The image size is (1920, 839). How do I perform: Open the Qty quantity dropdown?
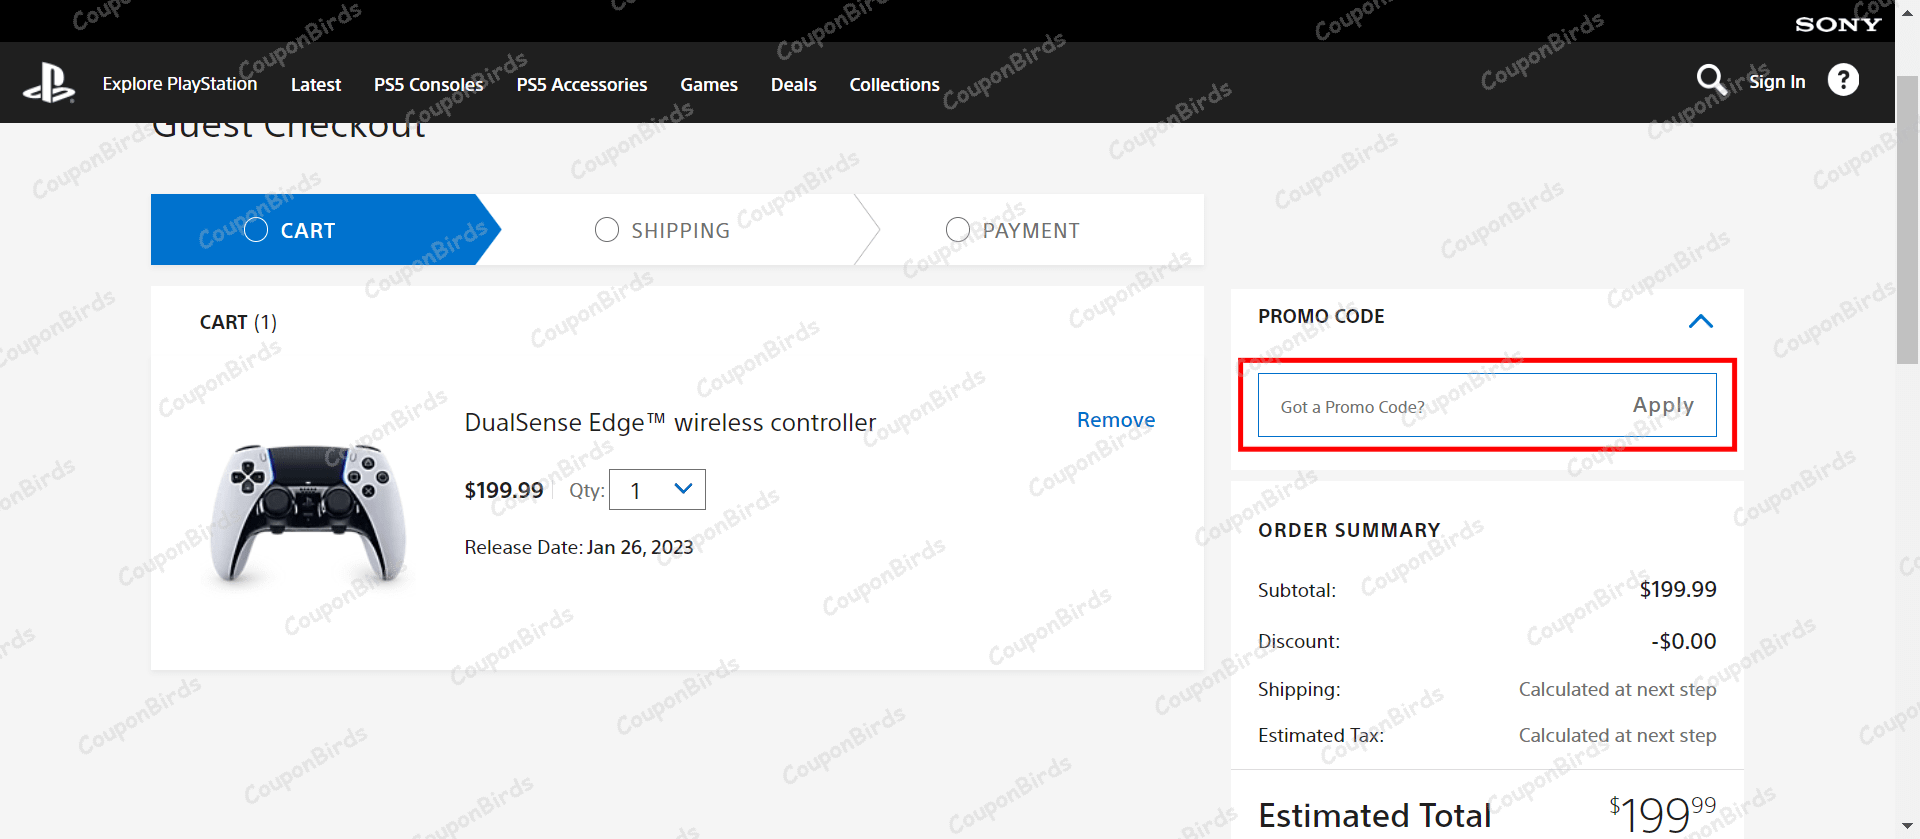tap(657, 490)
